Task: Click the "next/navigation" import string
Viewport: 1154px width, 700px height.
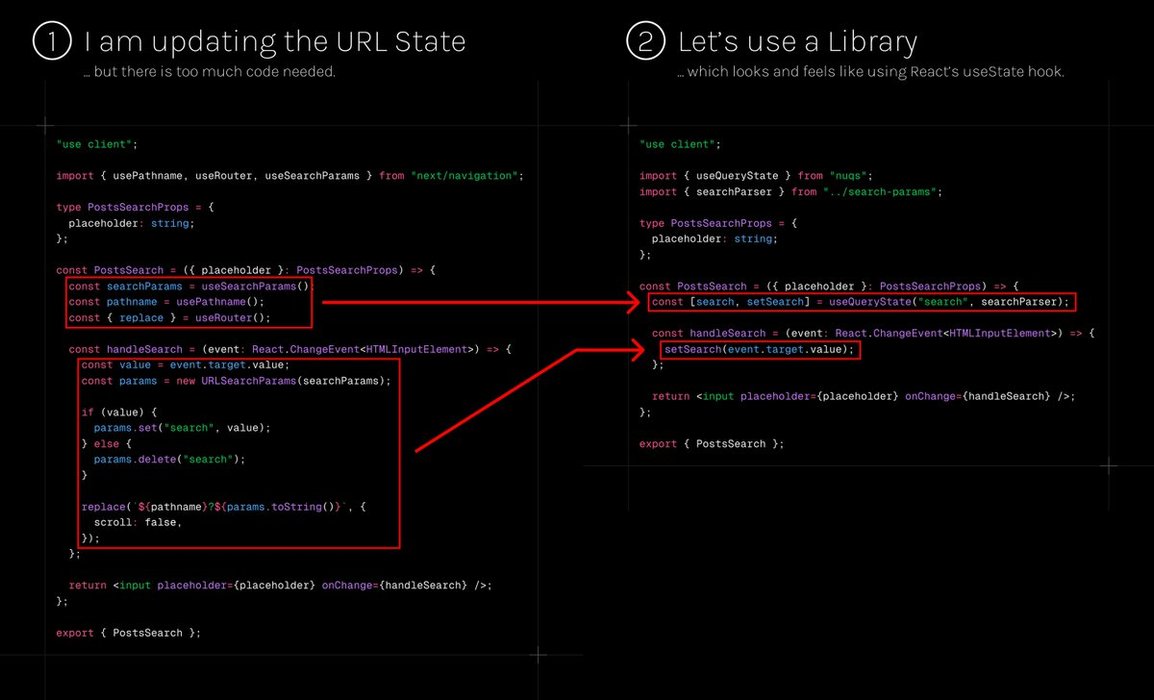Action: 466,176
